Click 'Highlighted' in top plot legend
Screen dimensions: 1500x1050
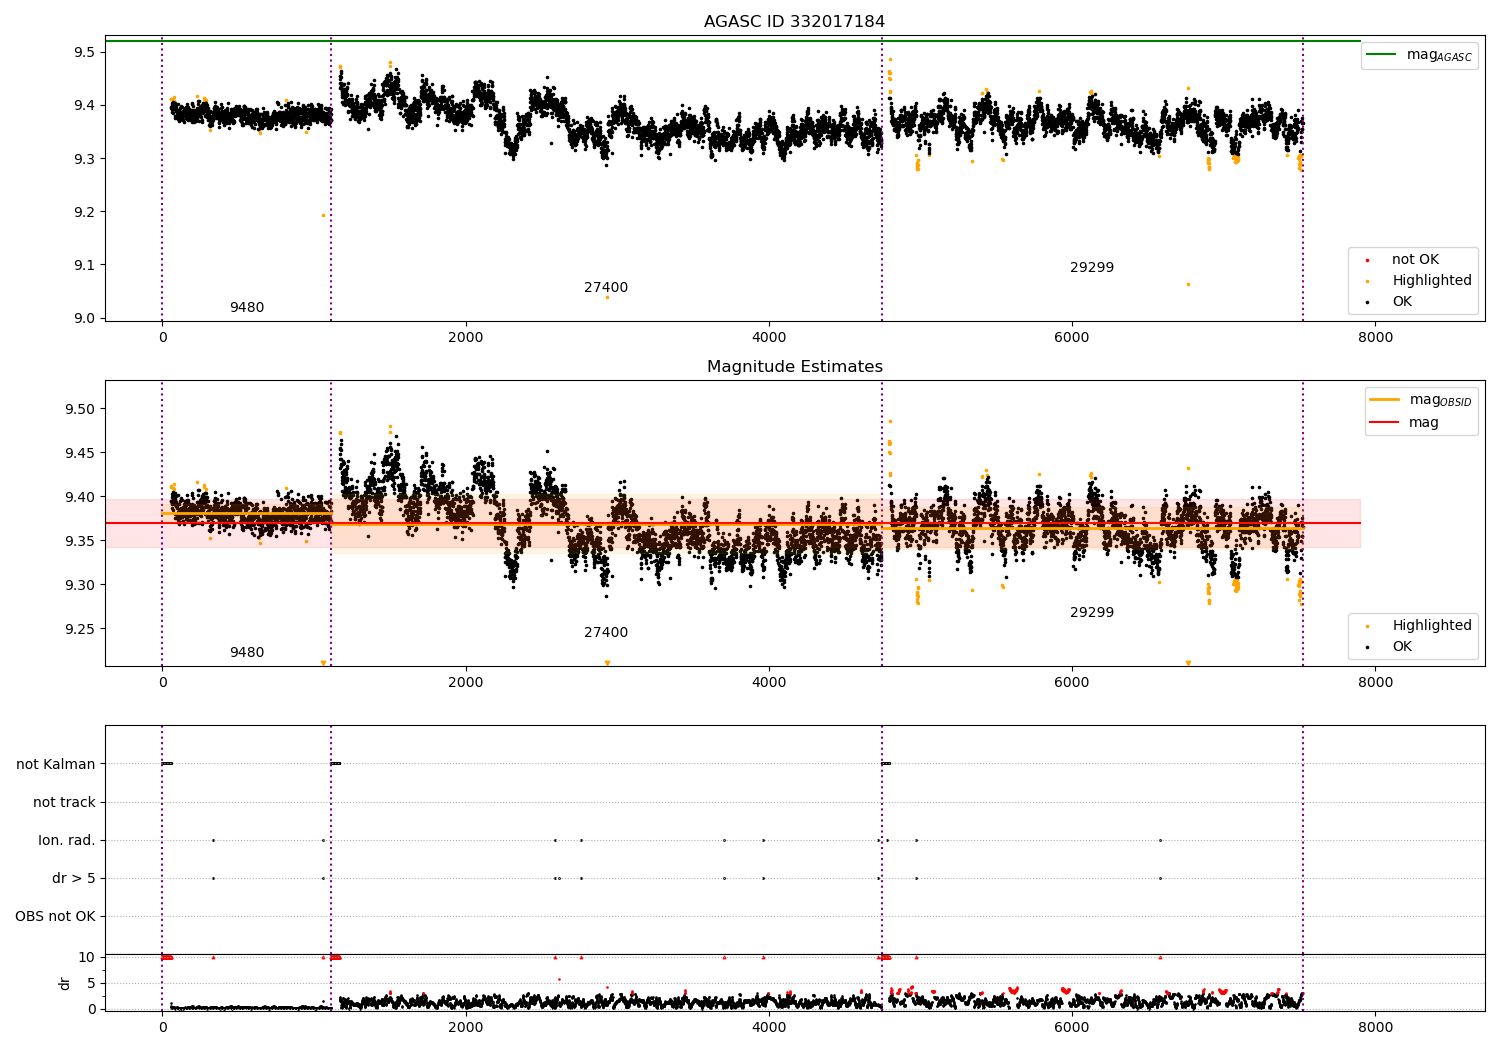1432,281
